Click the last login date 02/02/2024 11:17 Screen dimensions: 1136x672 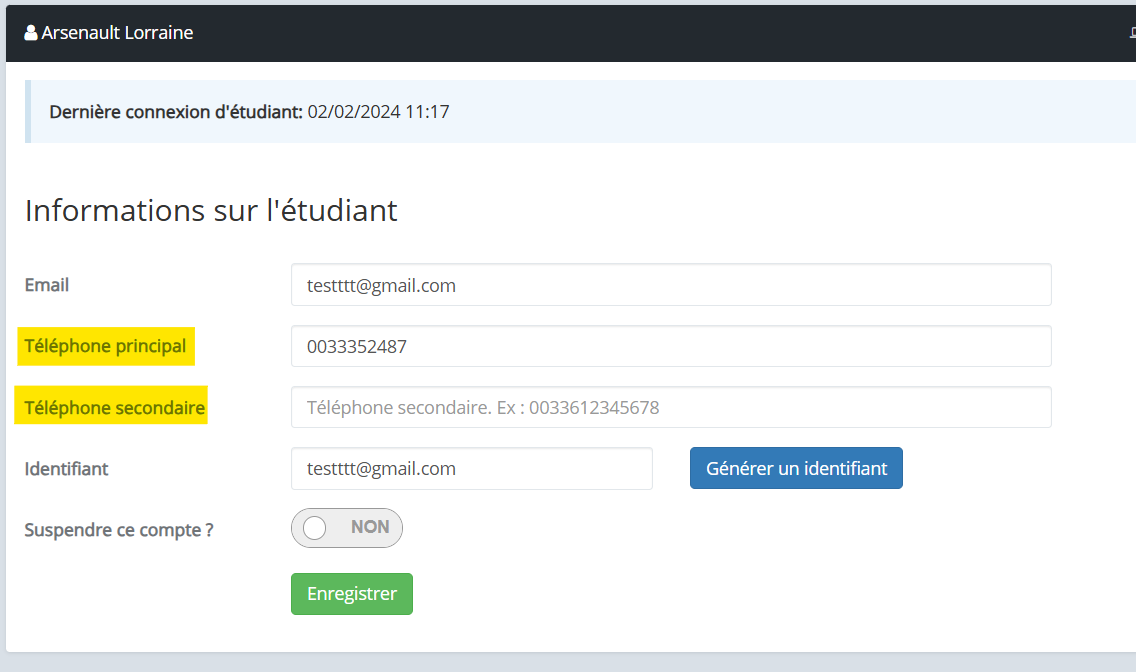(379, 112)
